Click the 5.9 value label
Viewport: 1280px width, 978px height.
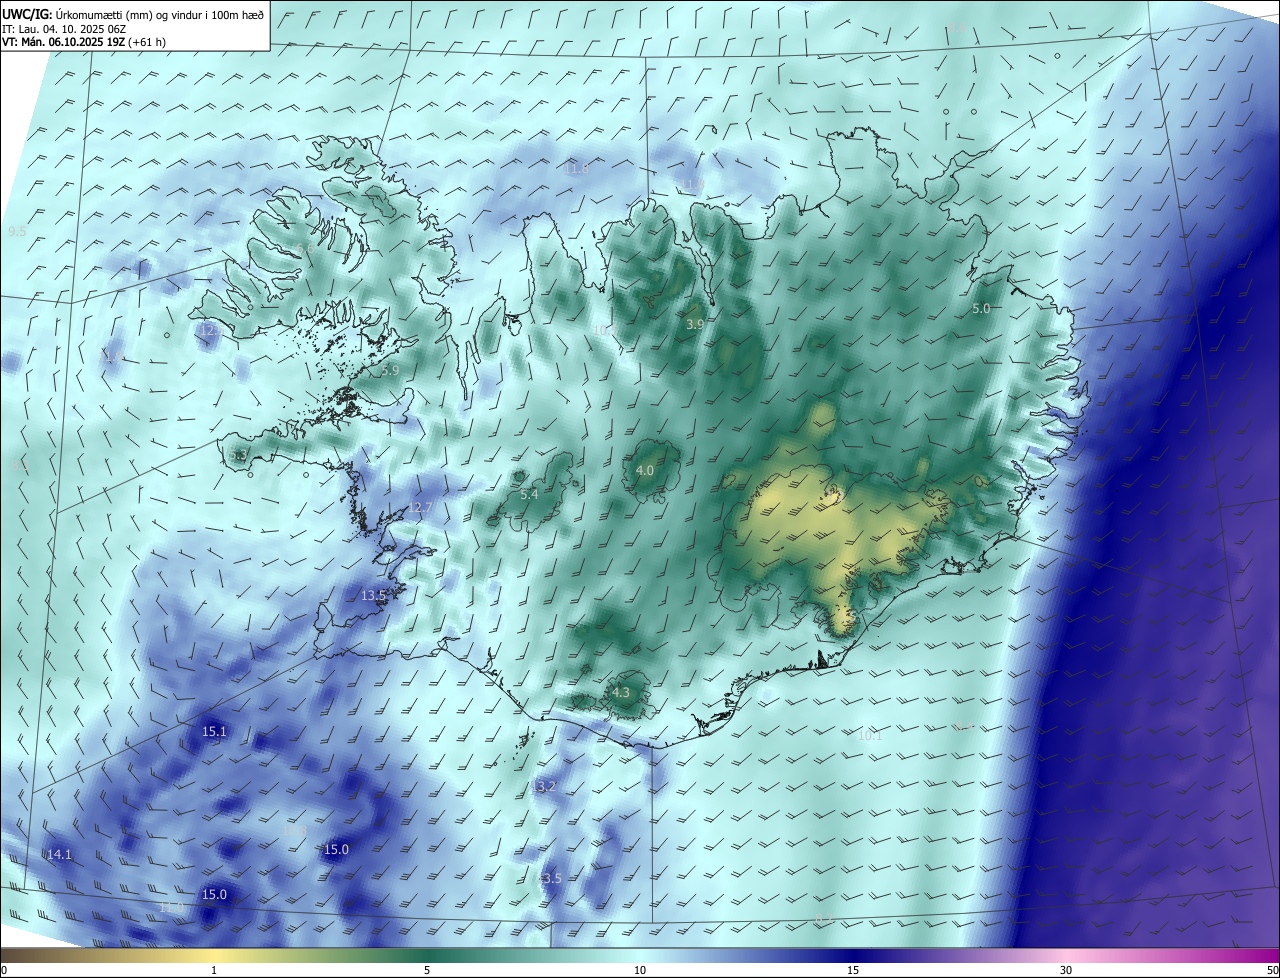[390, 370]
